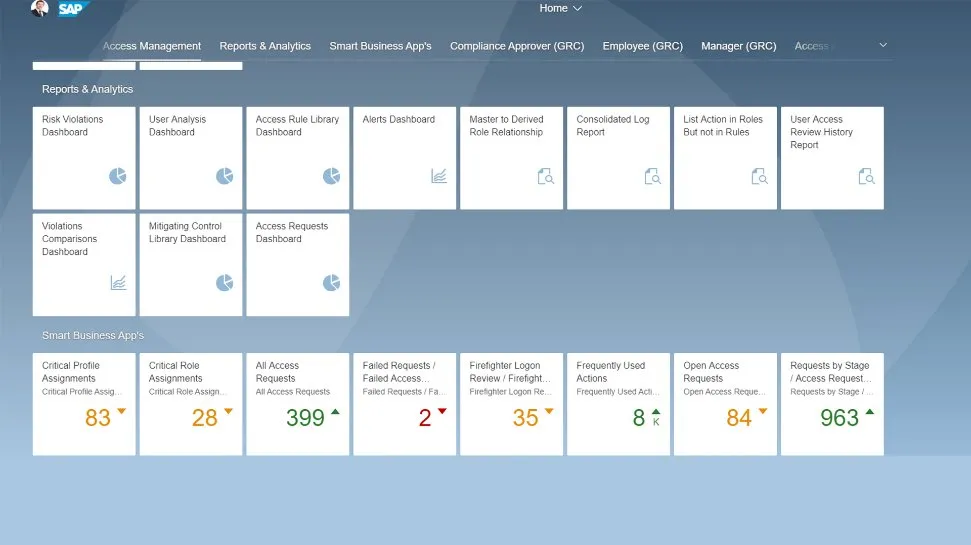971x545 pixels.
Task: Click line chart icon on Alerts Dashboard tile
Action: pyautogui.click(x=439, y=177)
